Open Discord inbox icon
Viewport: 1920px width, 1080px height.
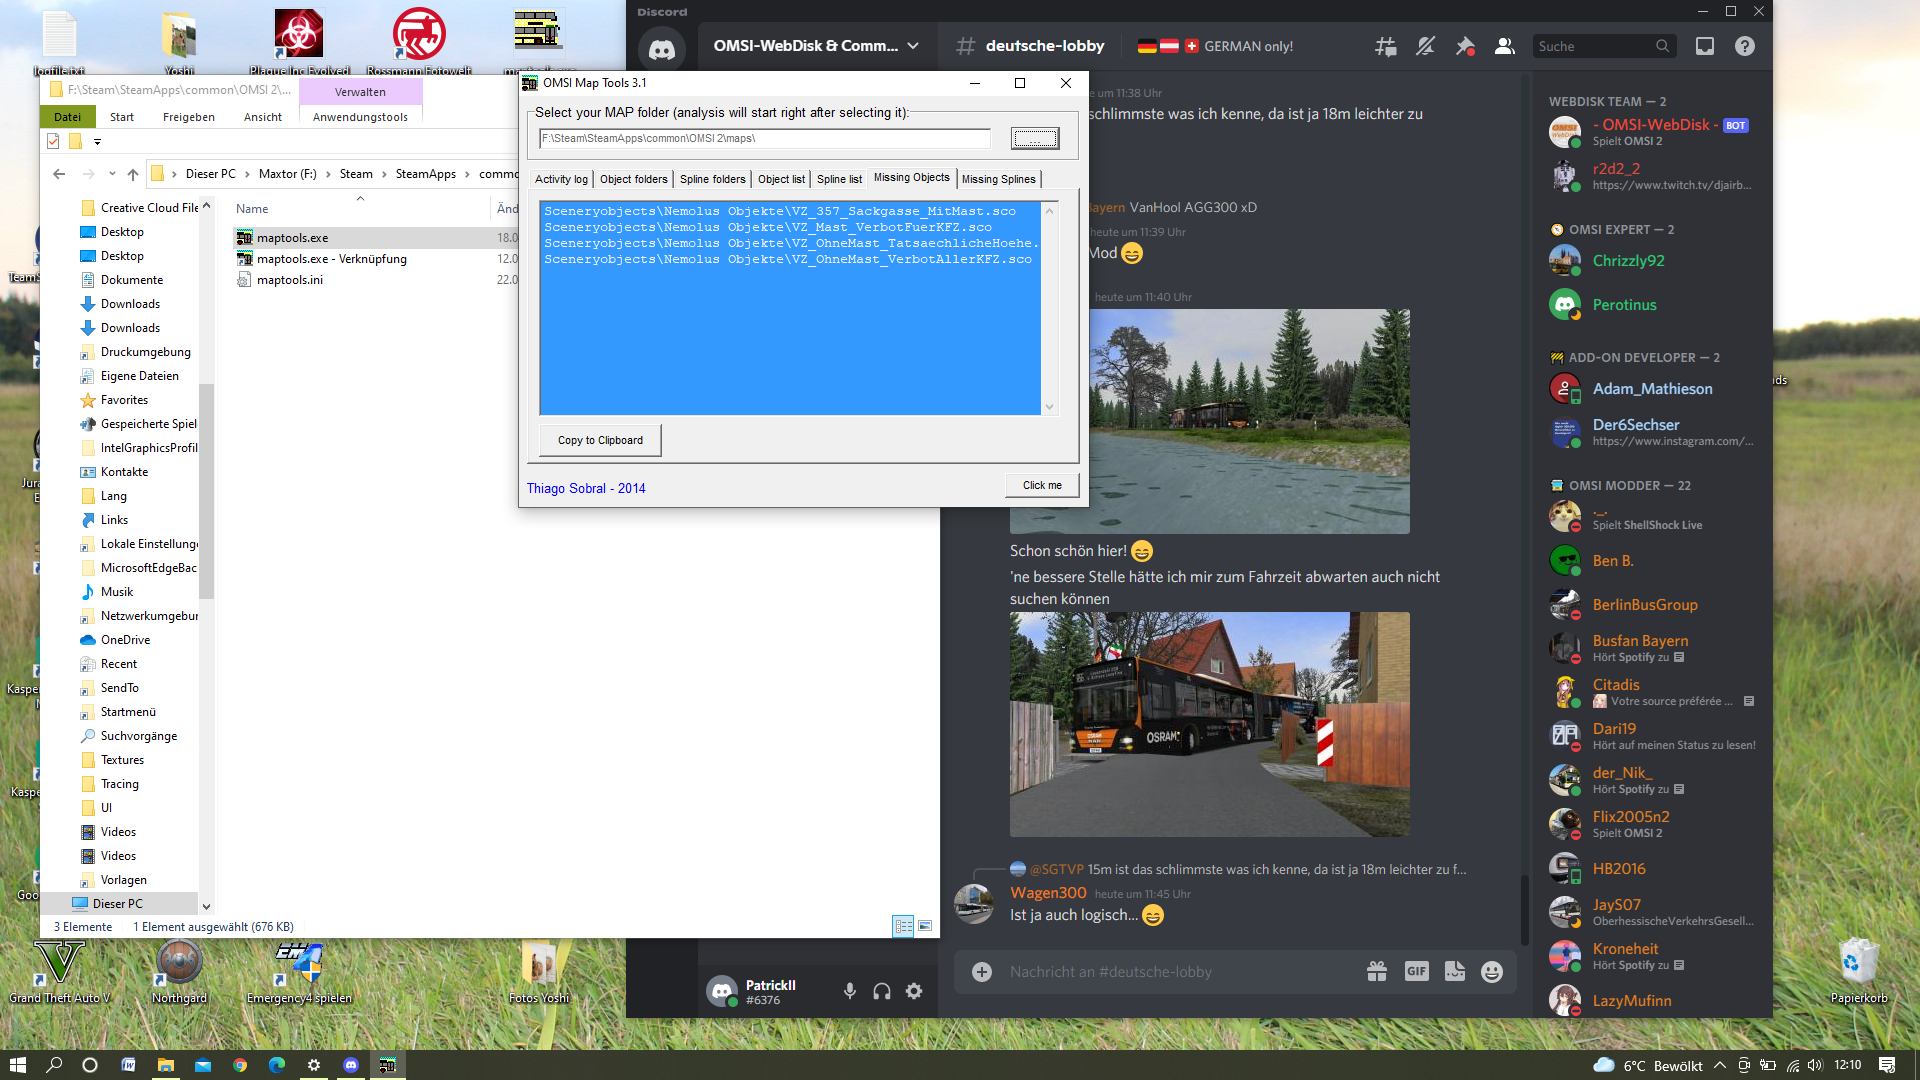click(x=1705, y=46)
